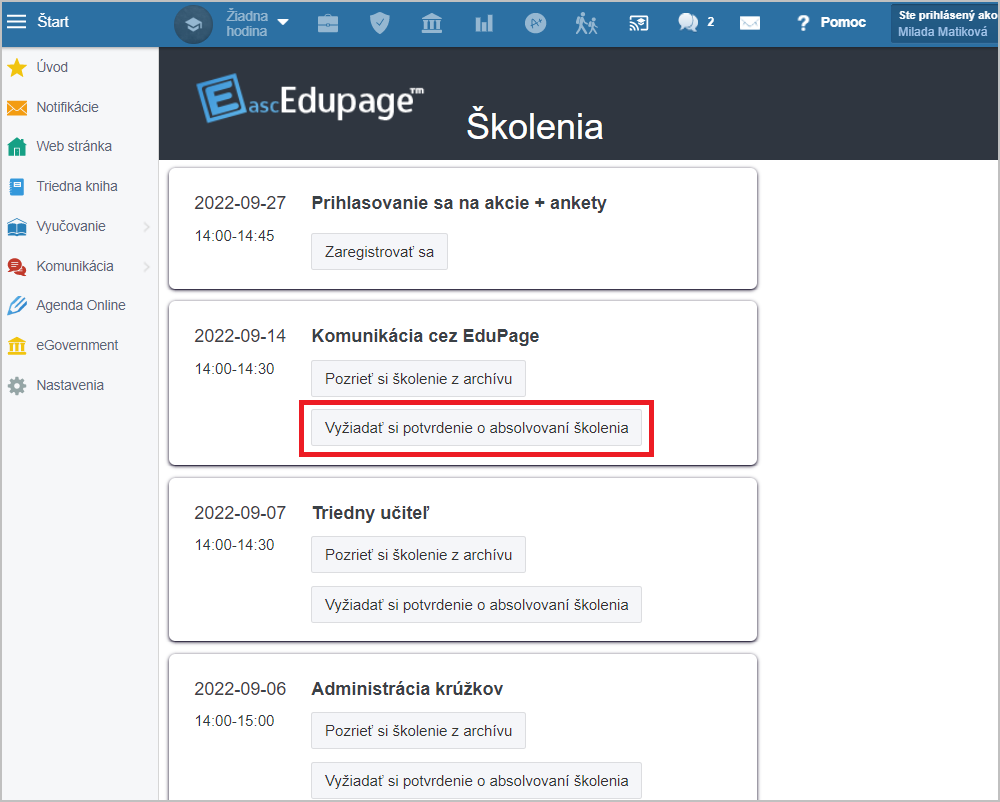Viewport: 1000px width, 802px height.
Task: Click date 2022-09-06
Action: pos(240,689)
